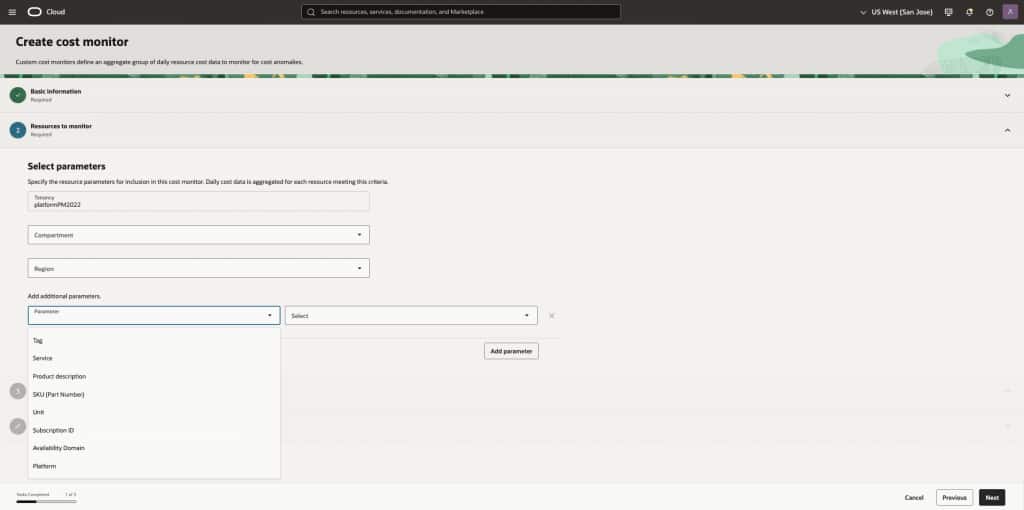Image resolution: width=1024 pixels, height=510 pixels.
Task: View the announcements bell icon
Action: [x=969, y=12]
